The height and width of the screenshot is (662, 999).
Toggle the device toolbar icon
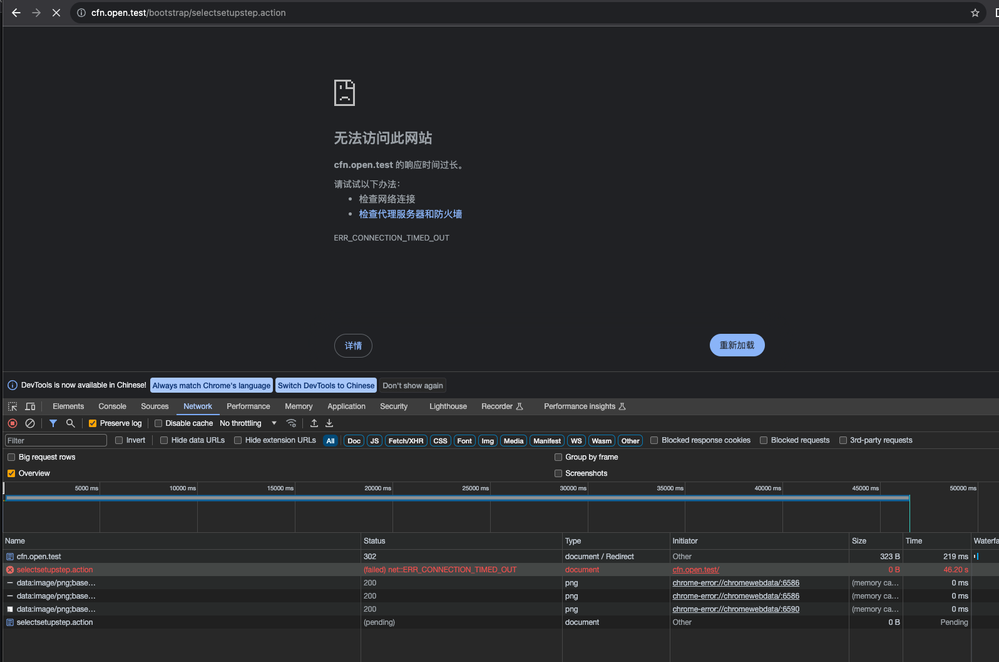pos(30,407)
